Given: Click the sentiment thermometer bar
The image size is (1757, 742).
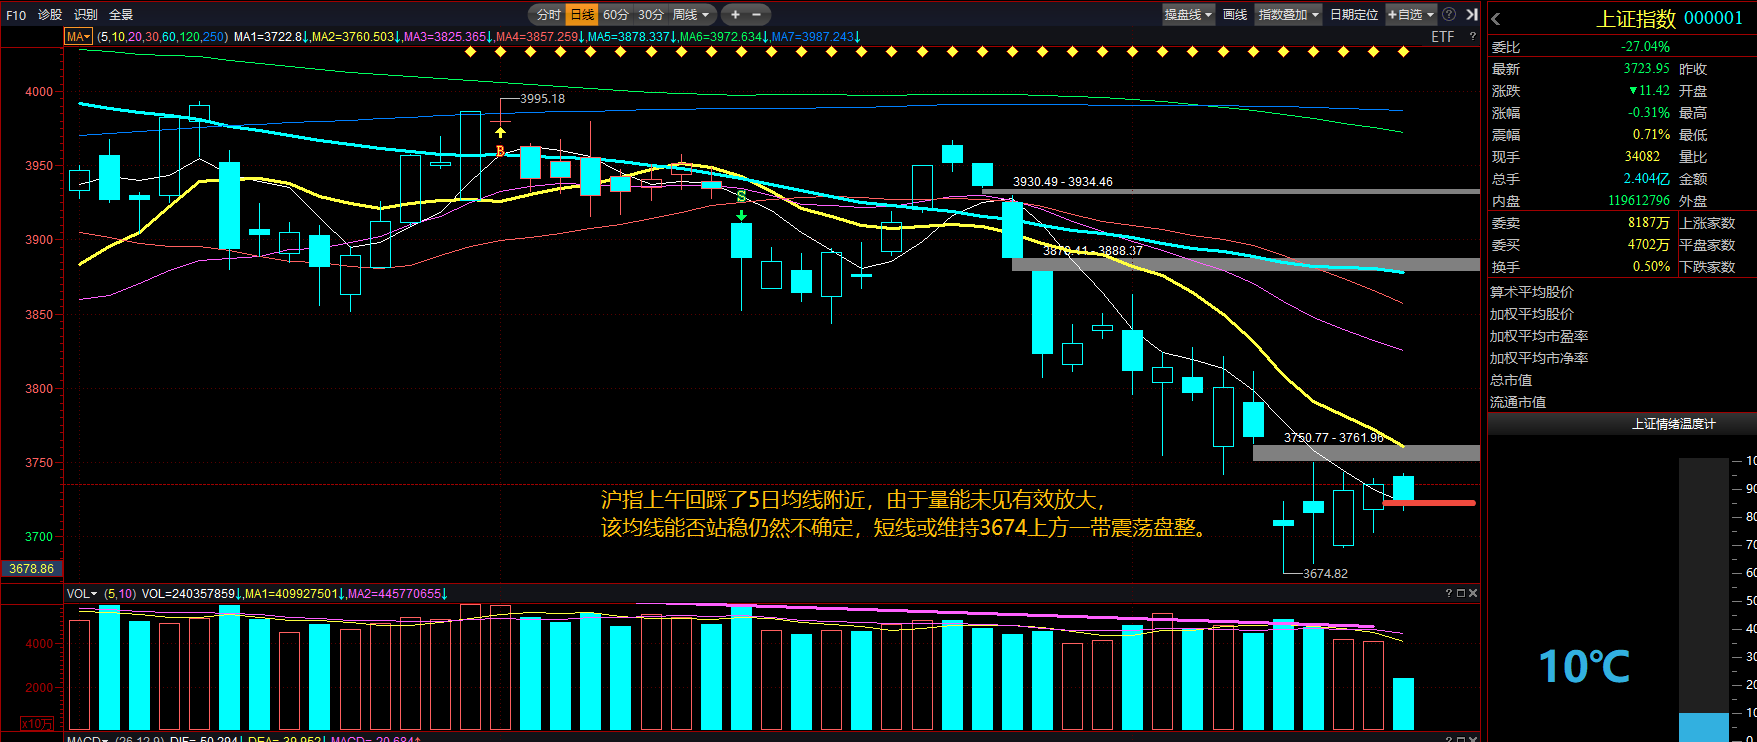Looking at the screenshot, I should [1704, 600].
